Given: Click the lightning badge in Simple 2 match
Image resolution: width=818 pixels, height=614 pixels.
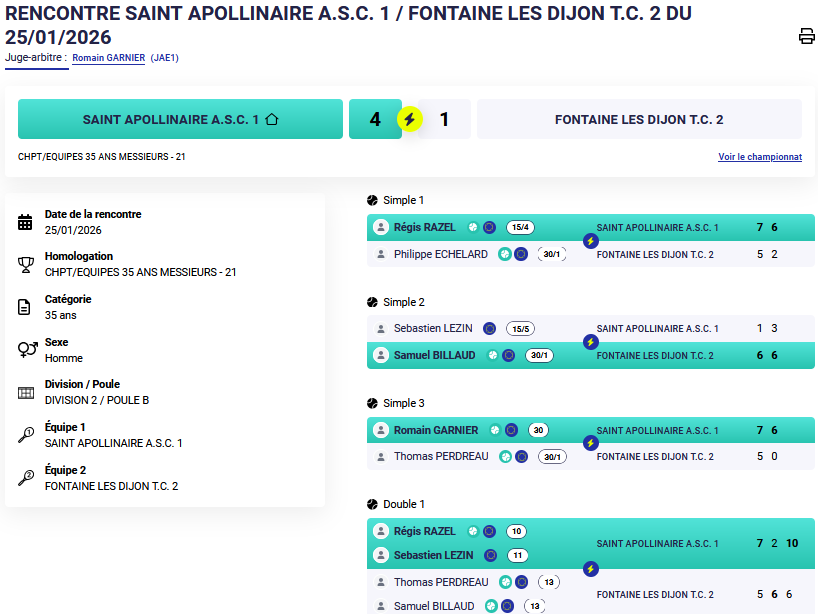Looking at the screenshot, I should 590,342.
